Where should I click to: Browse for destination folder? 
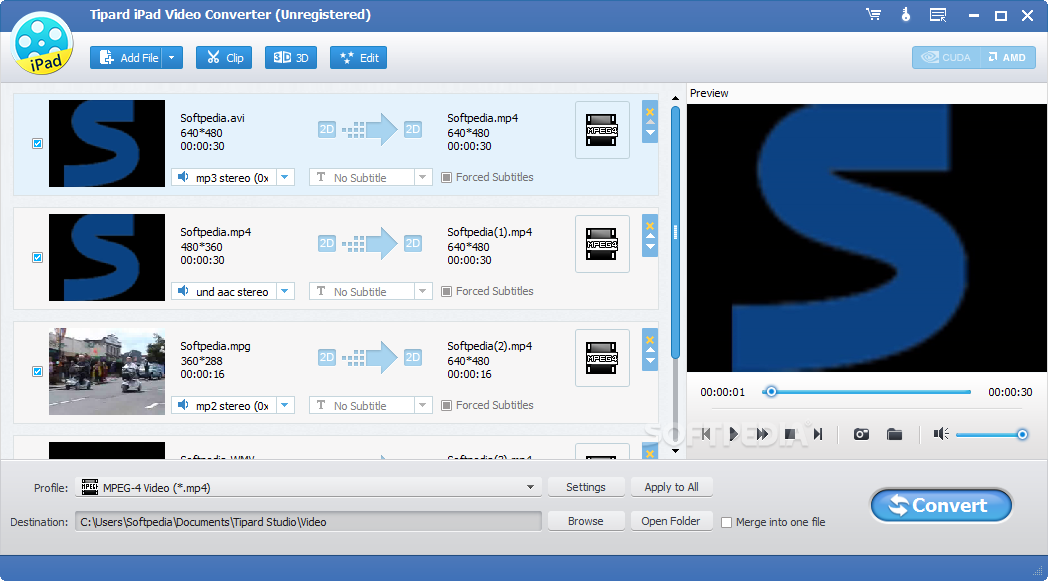(x=586, y=521)
